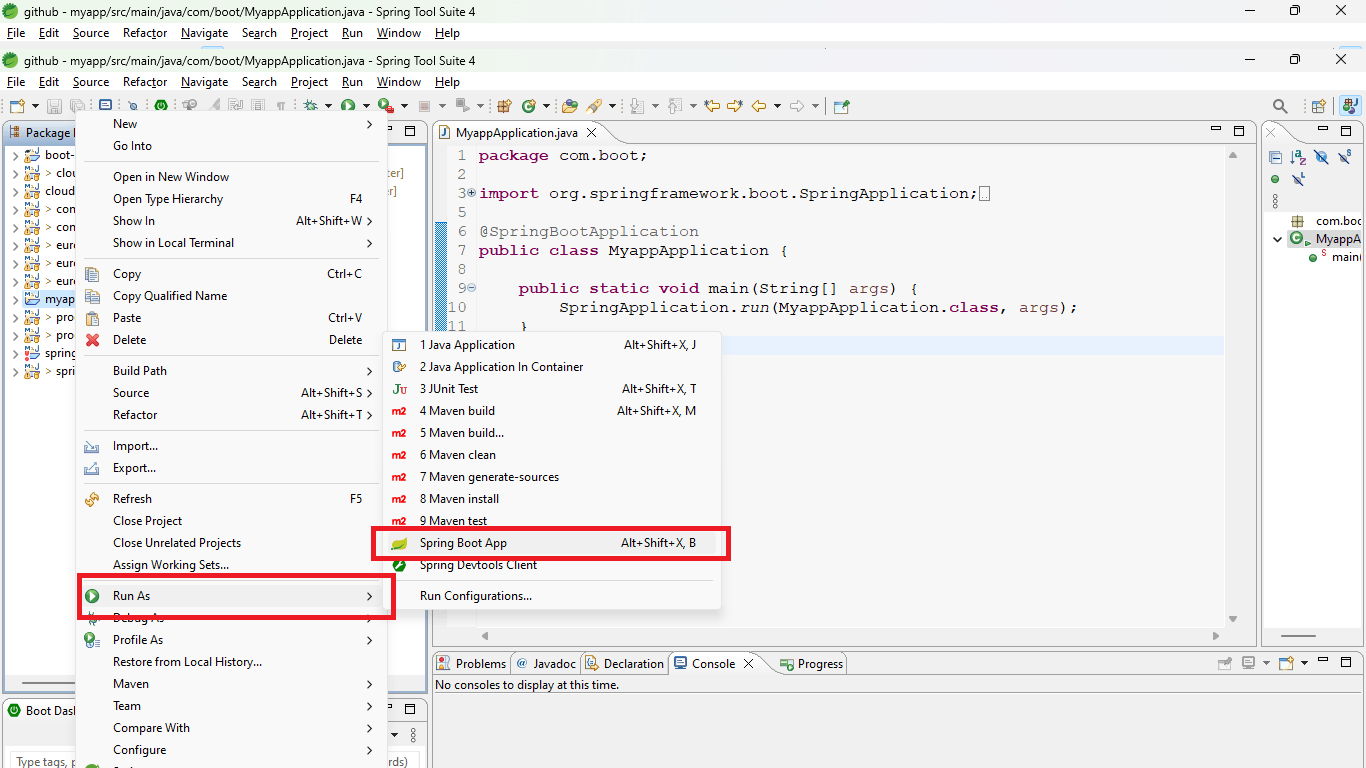
Task: Select the Spring Boot toolbar icon
Action: click(x=161, y=105)
